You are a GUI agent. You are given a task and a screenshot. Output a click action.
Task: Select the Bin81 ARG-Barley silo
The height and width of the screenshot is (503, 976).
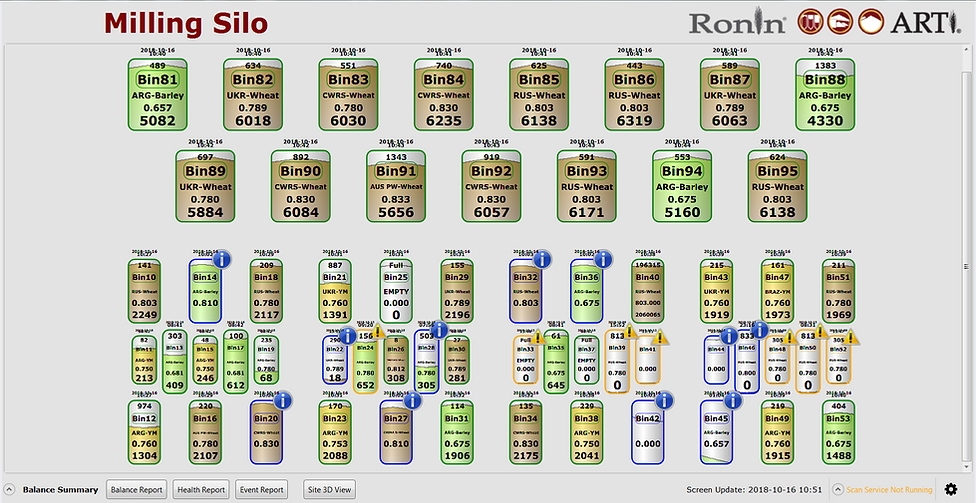pyautogui.click(x=157, y=94)
